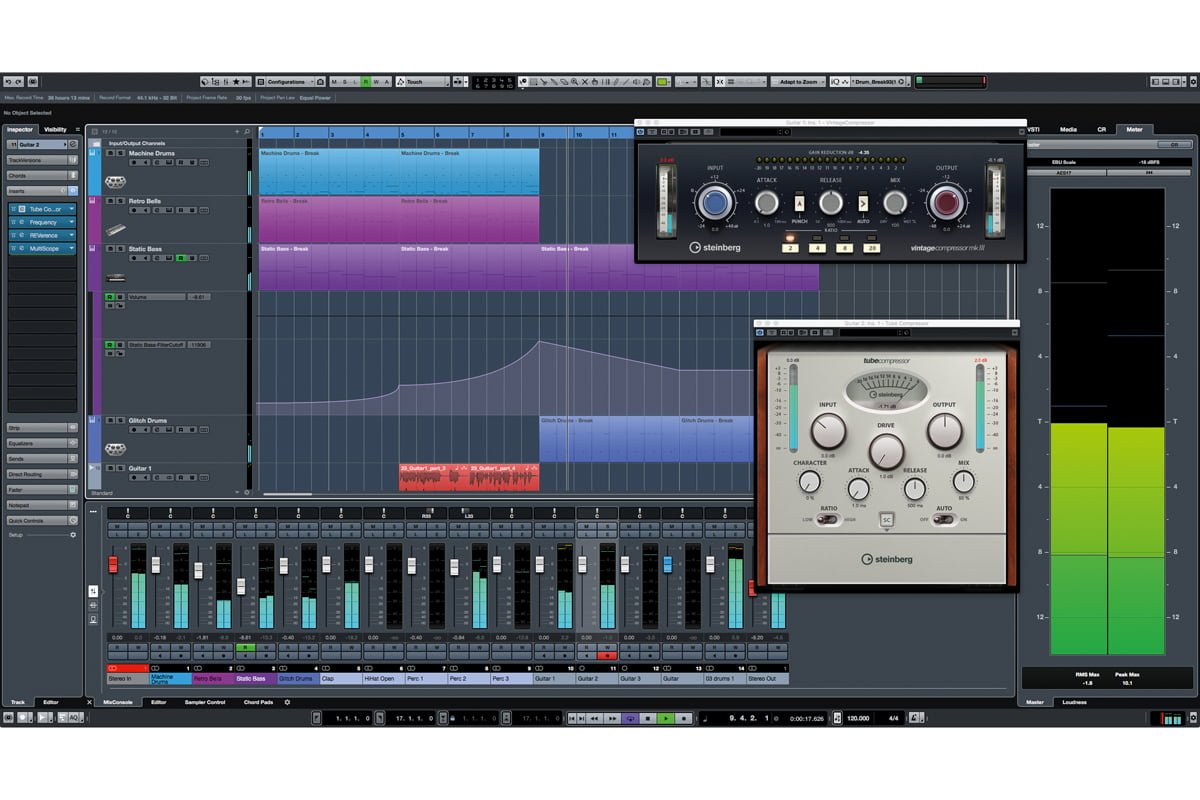Click bar 5 in the timeline ruler
The width and height of the screenshot is (1200, 800).
[x=403, y=133]
